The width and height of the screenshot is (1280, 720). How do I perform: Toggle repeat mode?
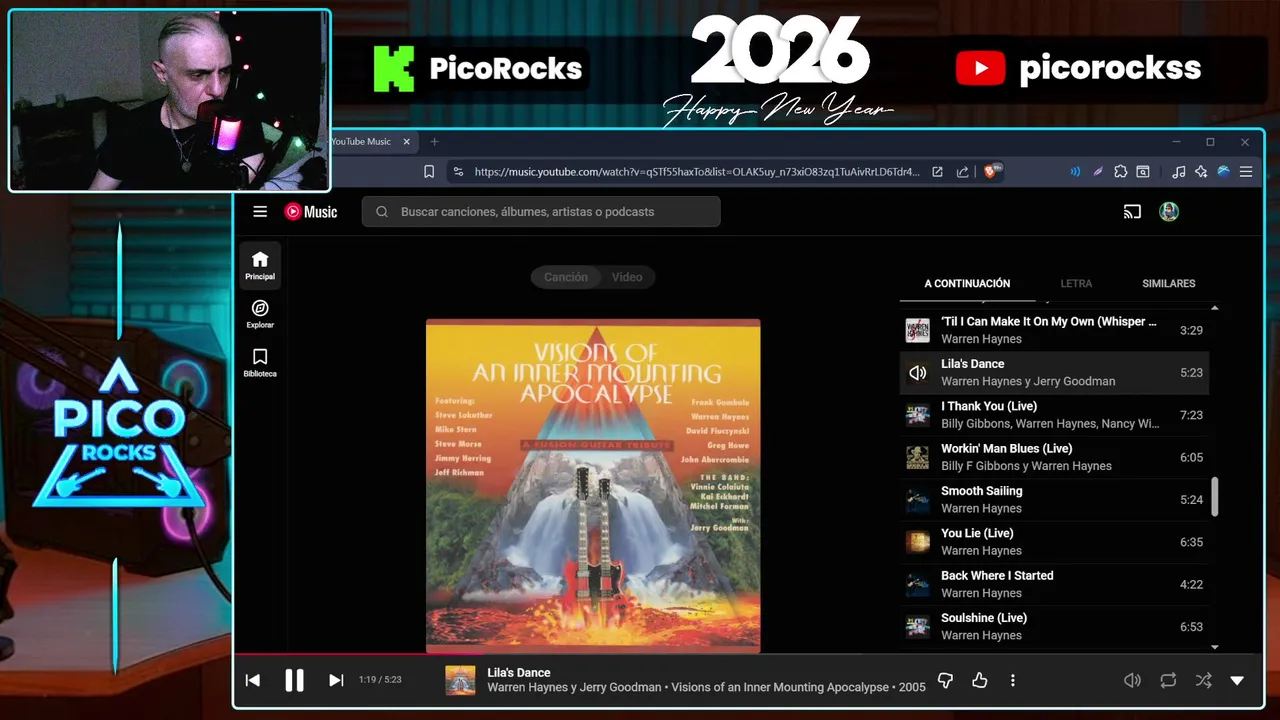[x=1168, y=680]
